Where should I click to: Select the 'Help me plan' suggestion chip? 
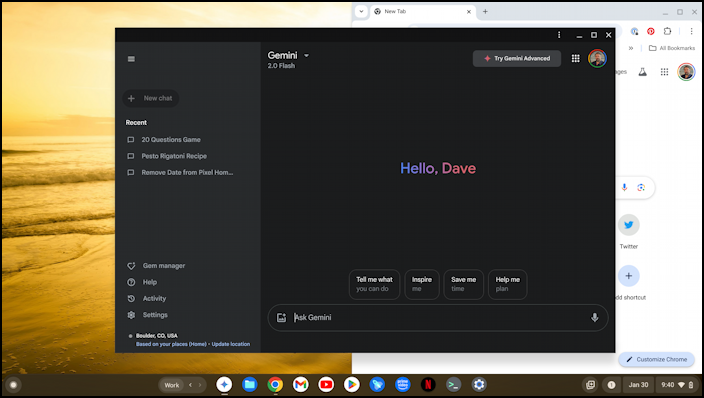click(507, 284)
